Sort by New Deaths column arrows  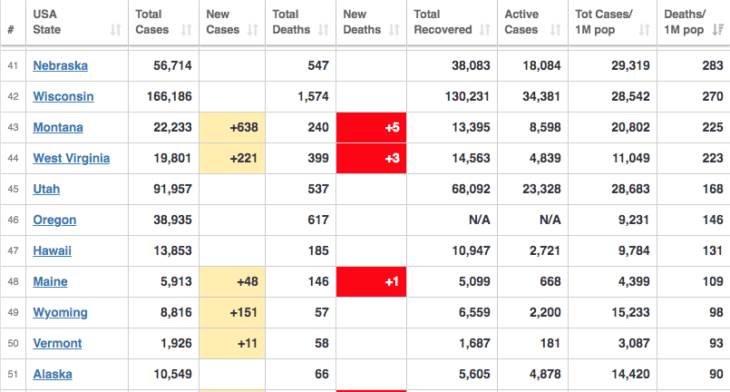coord(394,30)
